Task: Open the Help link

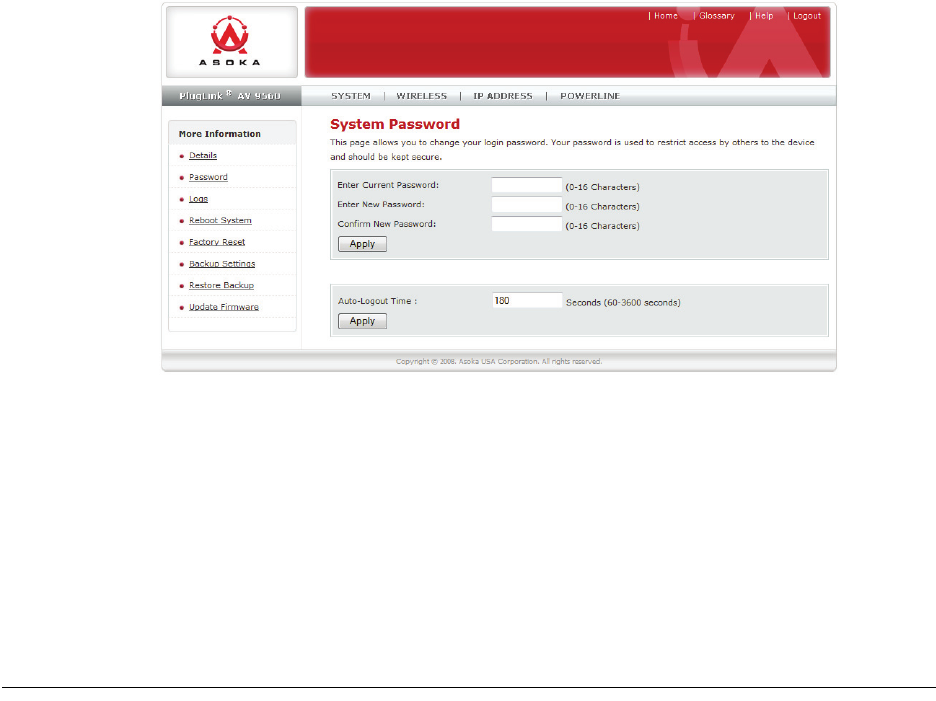Action: click(x=763, y=16)
